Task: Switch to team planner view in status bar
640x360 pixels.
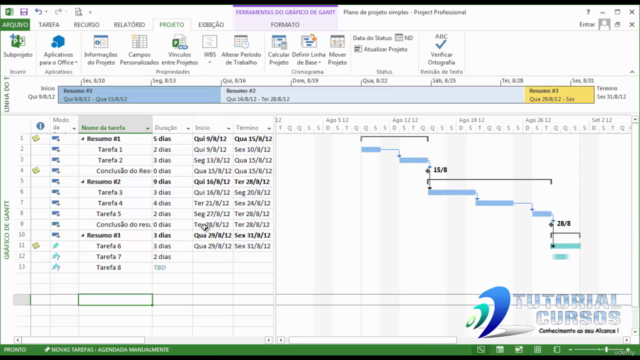Action: (519, 350)
